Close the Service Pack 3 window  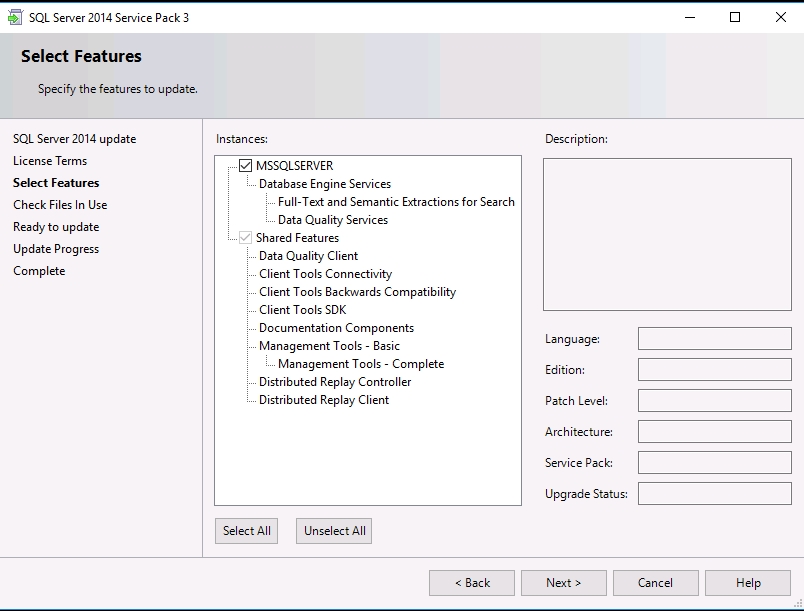780,17
